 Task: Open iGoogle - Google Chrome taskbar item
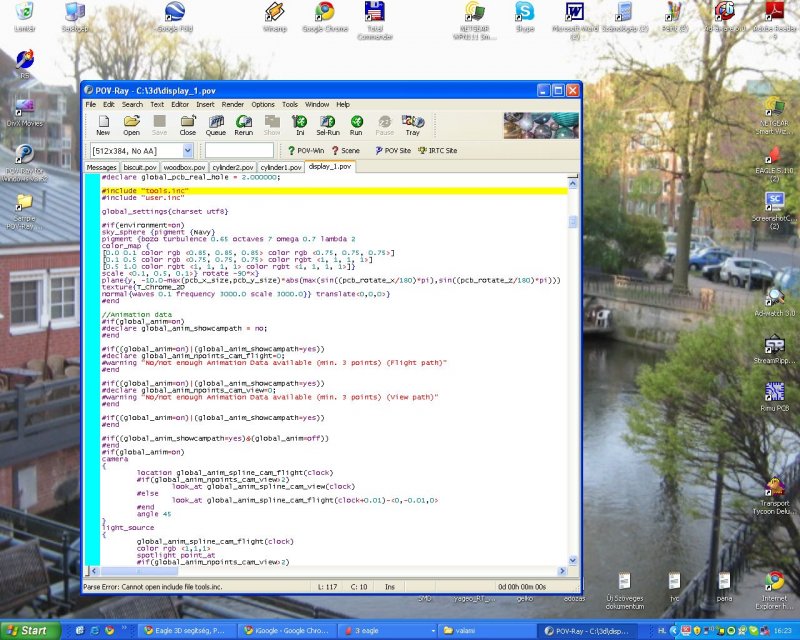pyautogui.click(x=288, y=631)
